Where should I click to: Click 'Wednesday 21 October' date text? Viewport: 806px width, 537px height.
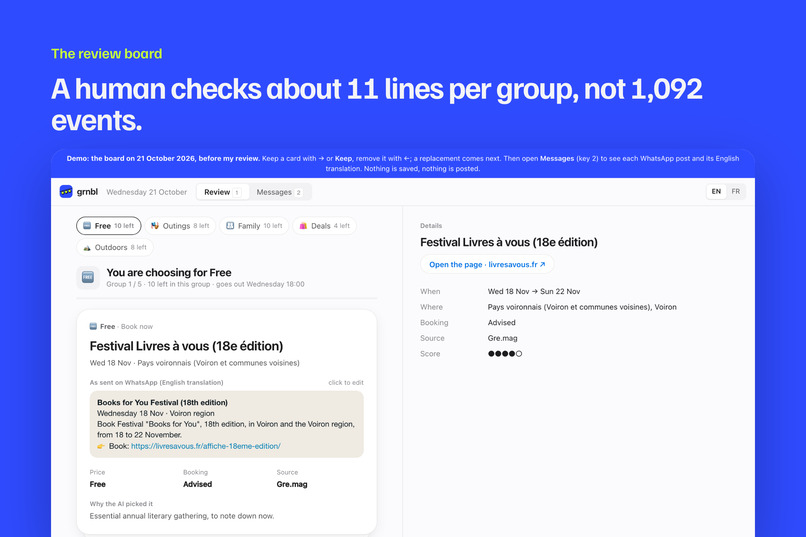click(x=146, y=192)
